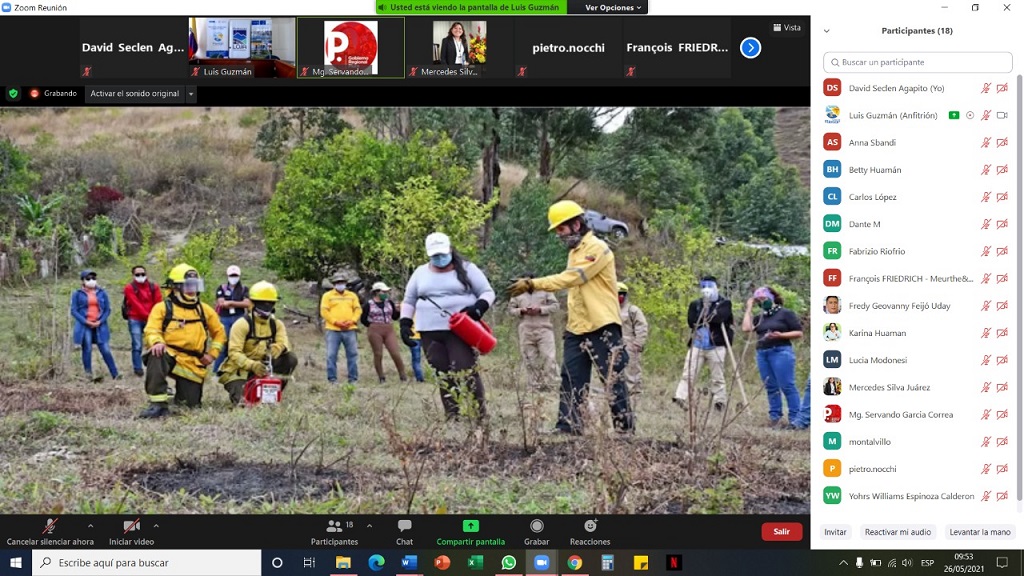Click the green encryption shield icon
The width and height of the screenshot is (1024, 576).
tap(13, 93)
